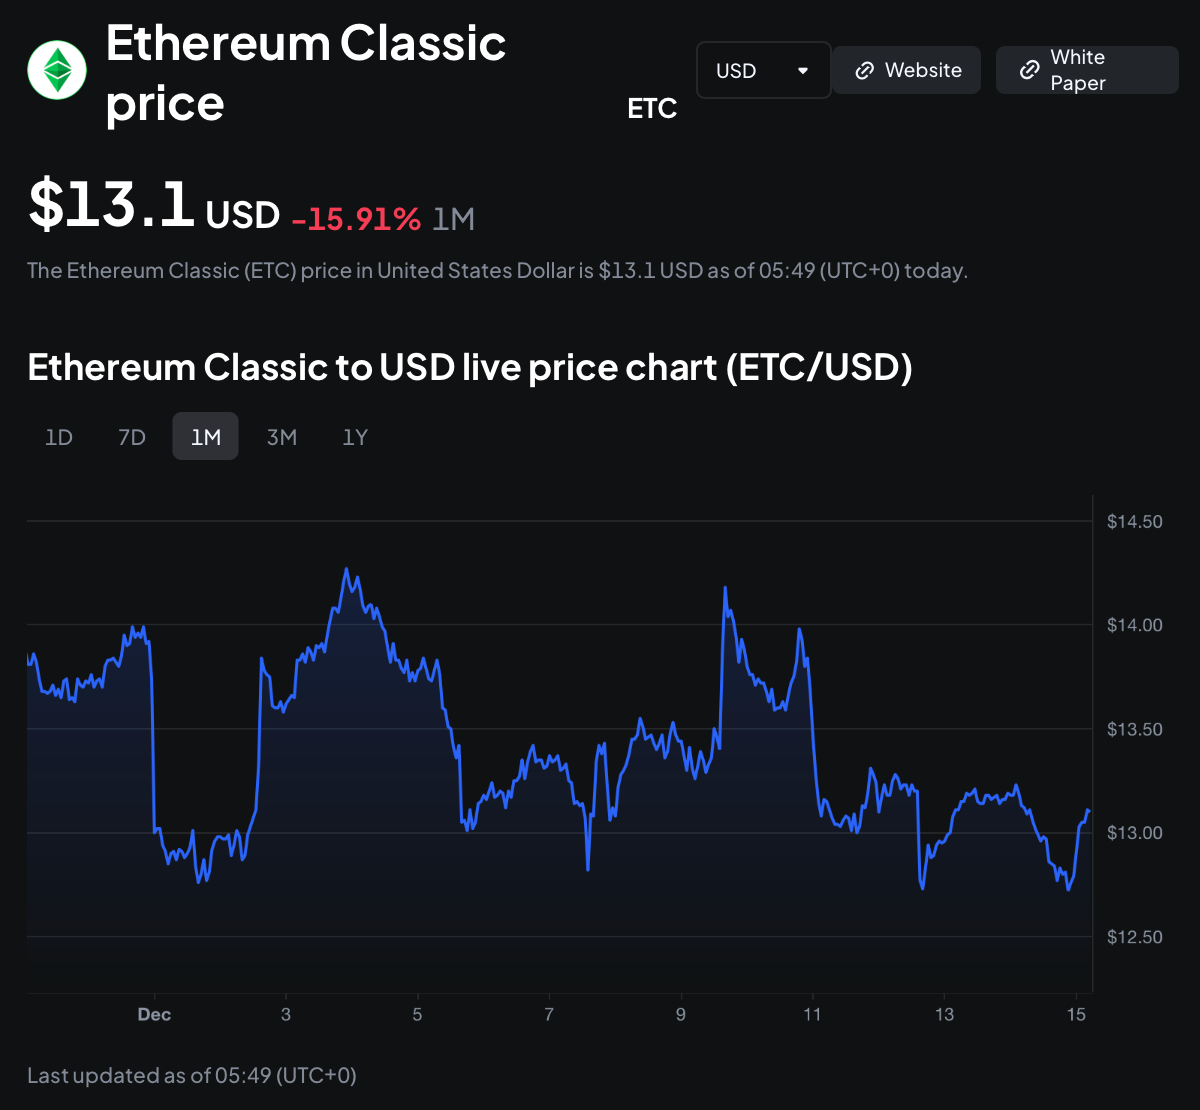The image size is (1200, 1110).
Task: Click the Dec label on the date axis
Action: click(x=154, y=1015)
